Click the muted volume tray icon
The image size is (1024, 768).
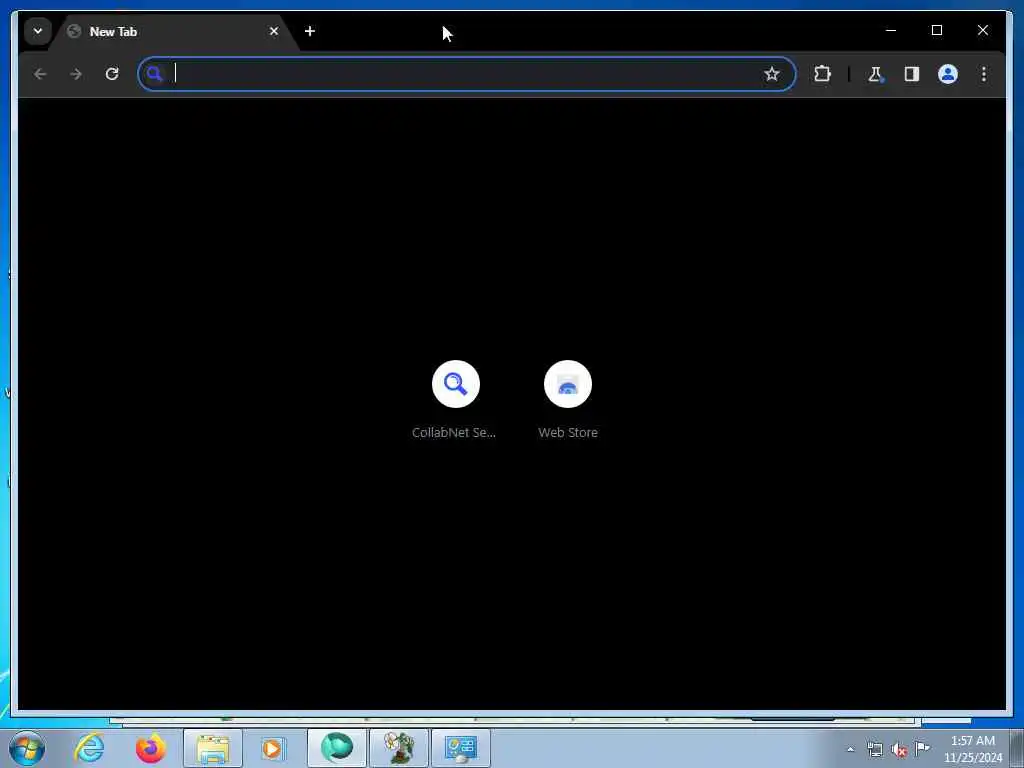coord(899,749)
